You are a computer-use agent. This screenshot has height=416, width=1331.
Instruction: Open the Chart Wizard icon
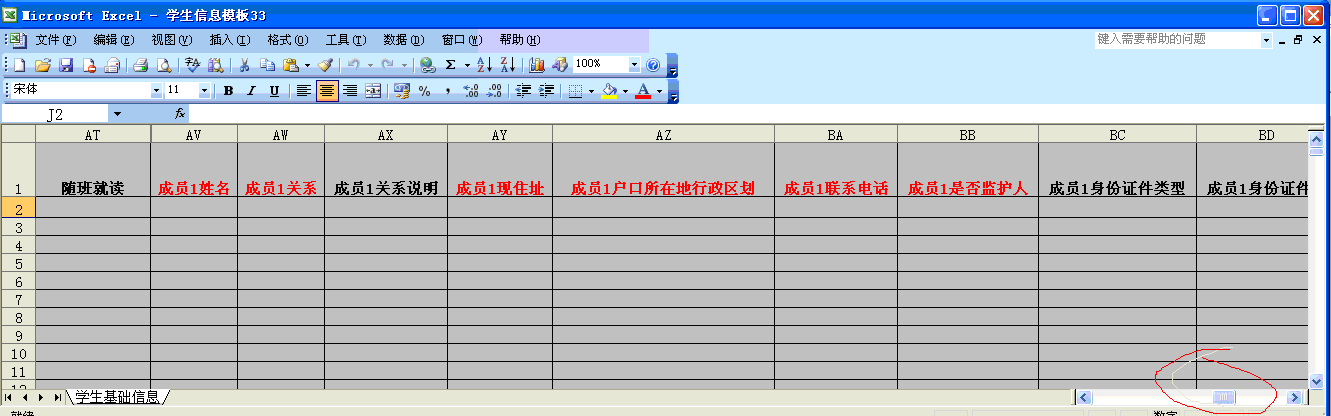coord(537,65)
